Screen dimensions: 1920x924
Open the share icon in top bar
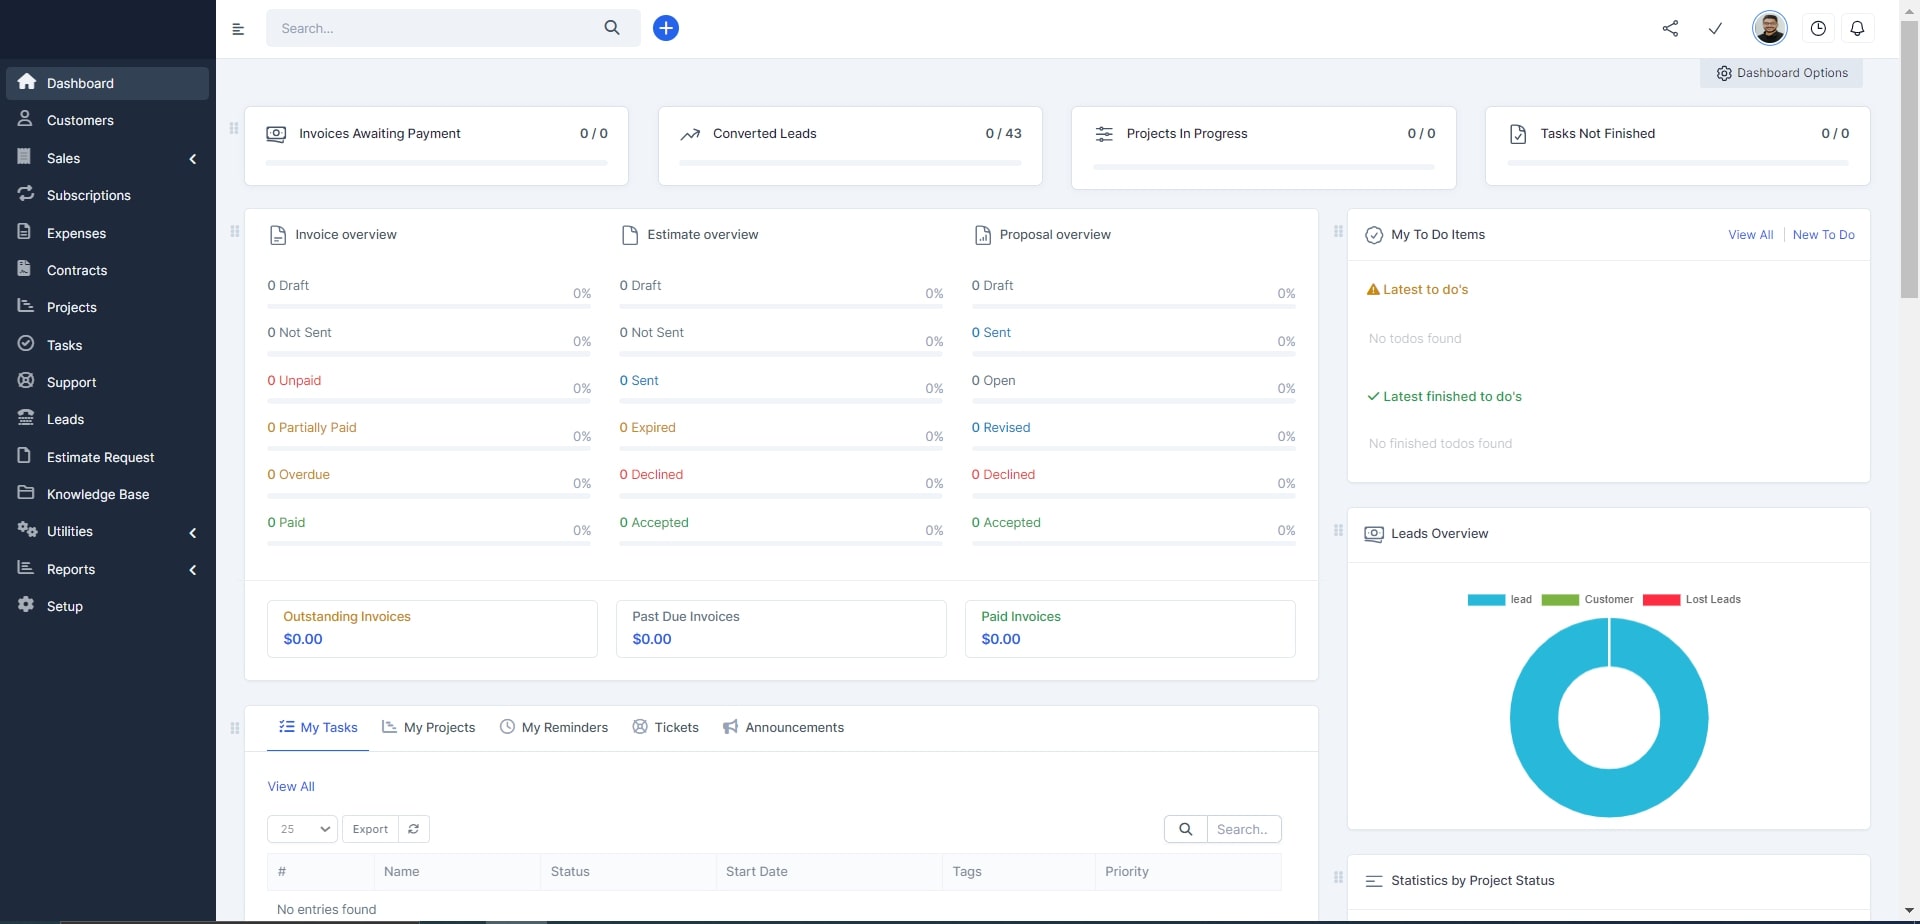click(x=1670, y=28)
